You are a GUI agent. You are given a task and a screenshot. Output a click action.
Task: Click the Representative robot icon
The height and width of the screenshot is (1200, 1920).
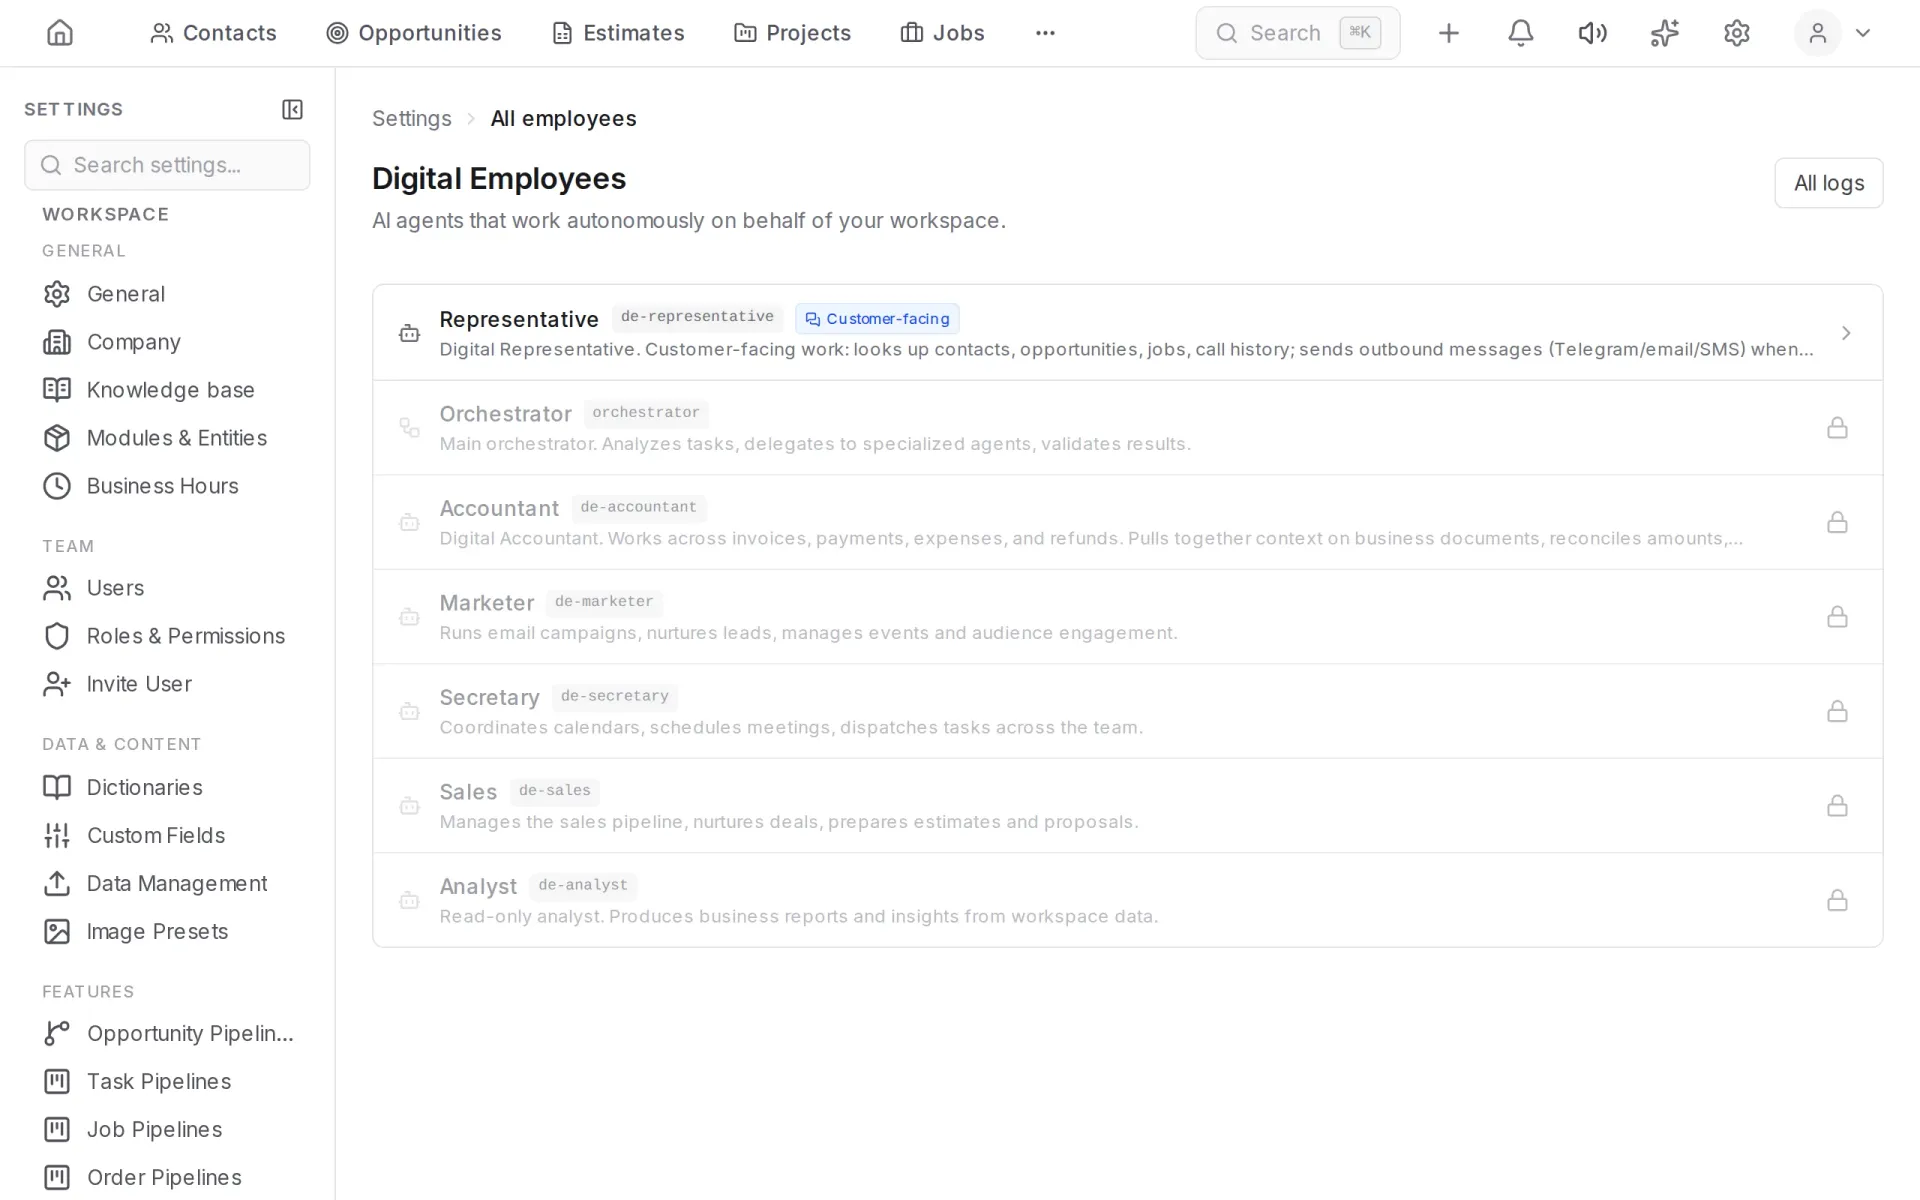pyautogui.click(x=409, y=333)
